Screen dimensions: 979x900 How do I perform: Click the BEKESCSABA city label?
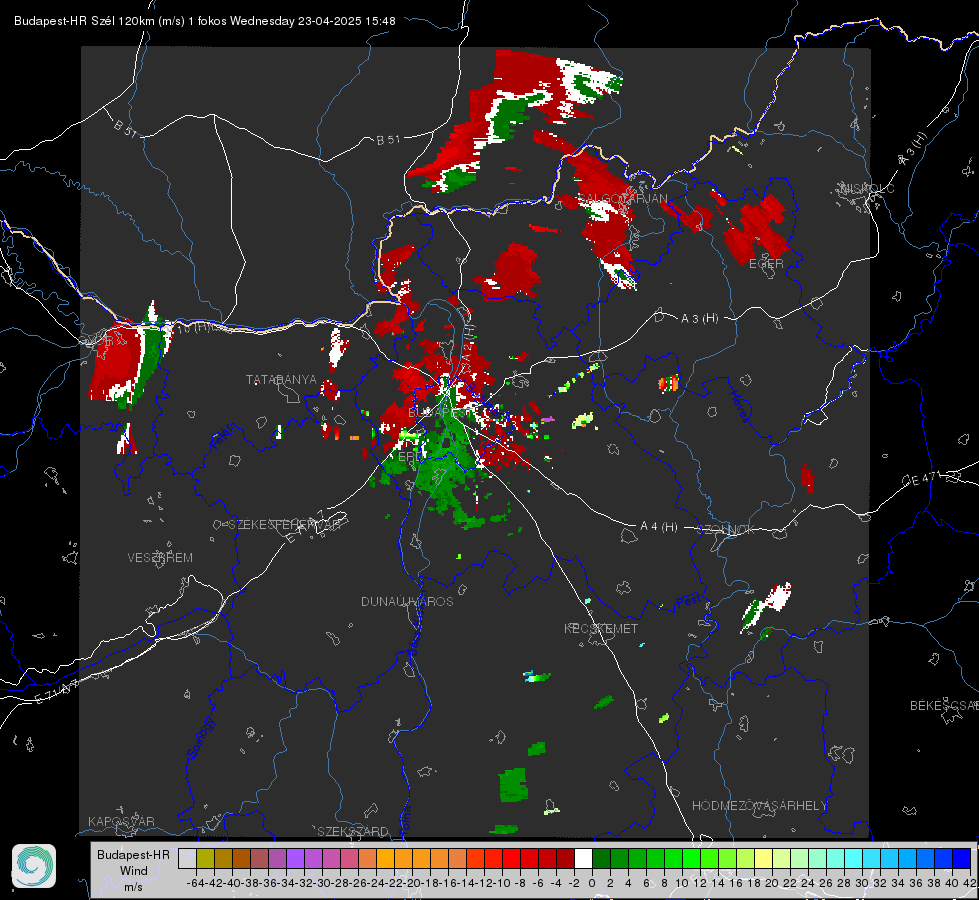click(x=944, y=706)
